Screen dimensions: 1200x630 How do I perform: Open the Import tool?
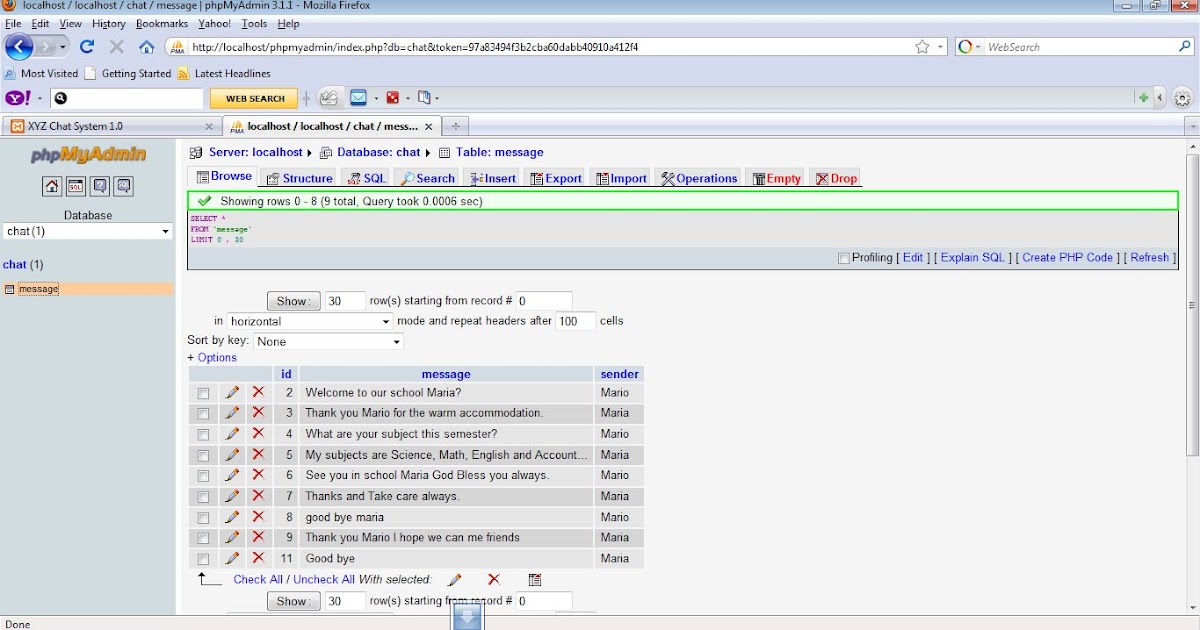[x=620, y=177]
